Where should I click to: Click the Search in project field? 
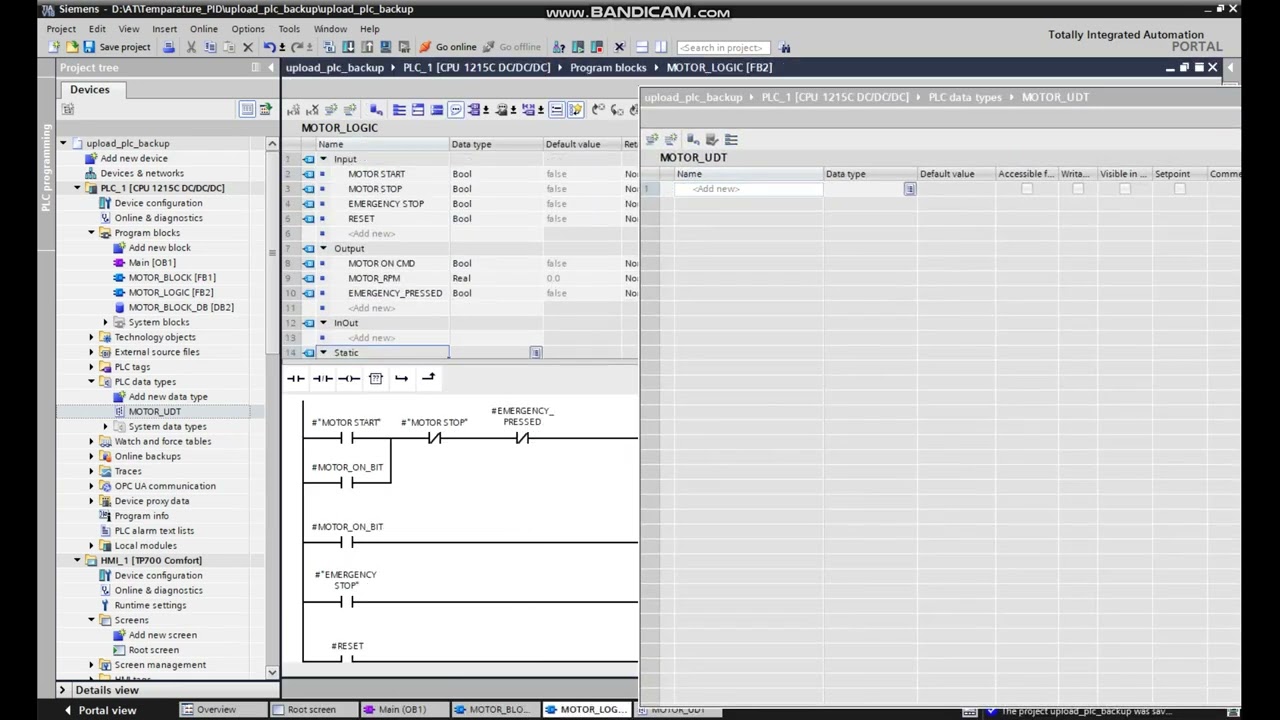coord(723,47)
